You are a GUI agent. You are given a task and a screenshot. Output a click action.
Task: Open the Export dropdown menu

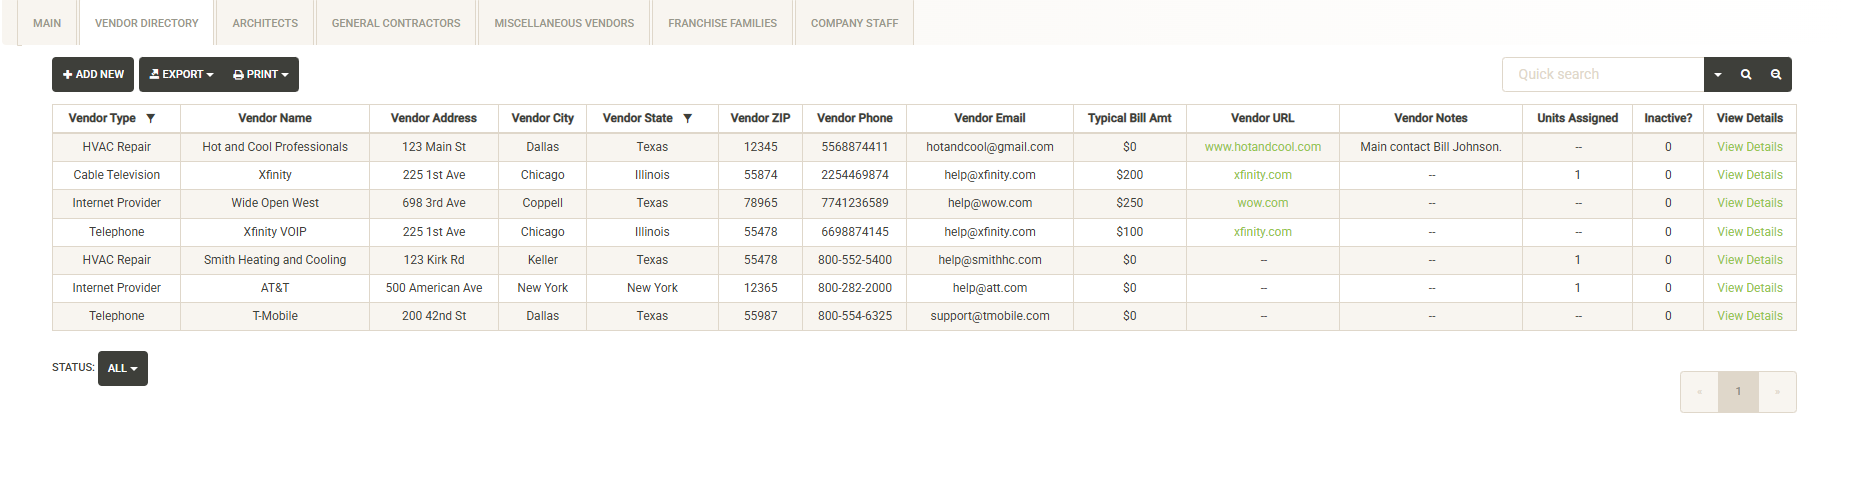pyautogui.click(x=182, y=75)
